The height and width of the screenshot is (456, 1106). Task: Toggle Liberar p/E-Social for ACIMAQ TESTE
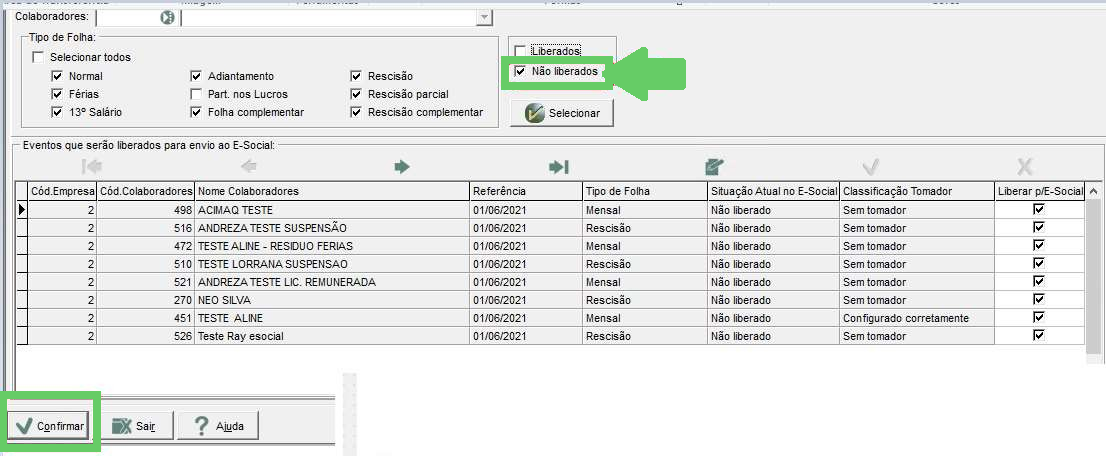(1038, 210)
